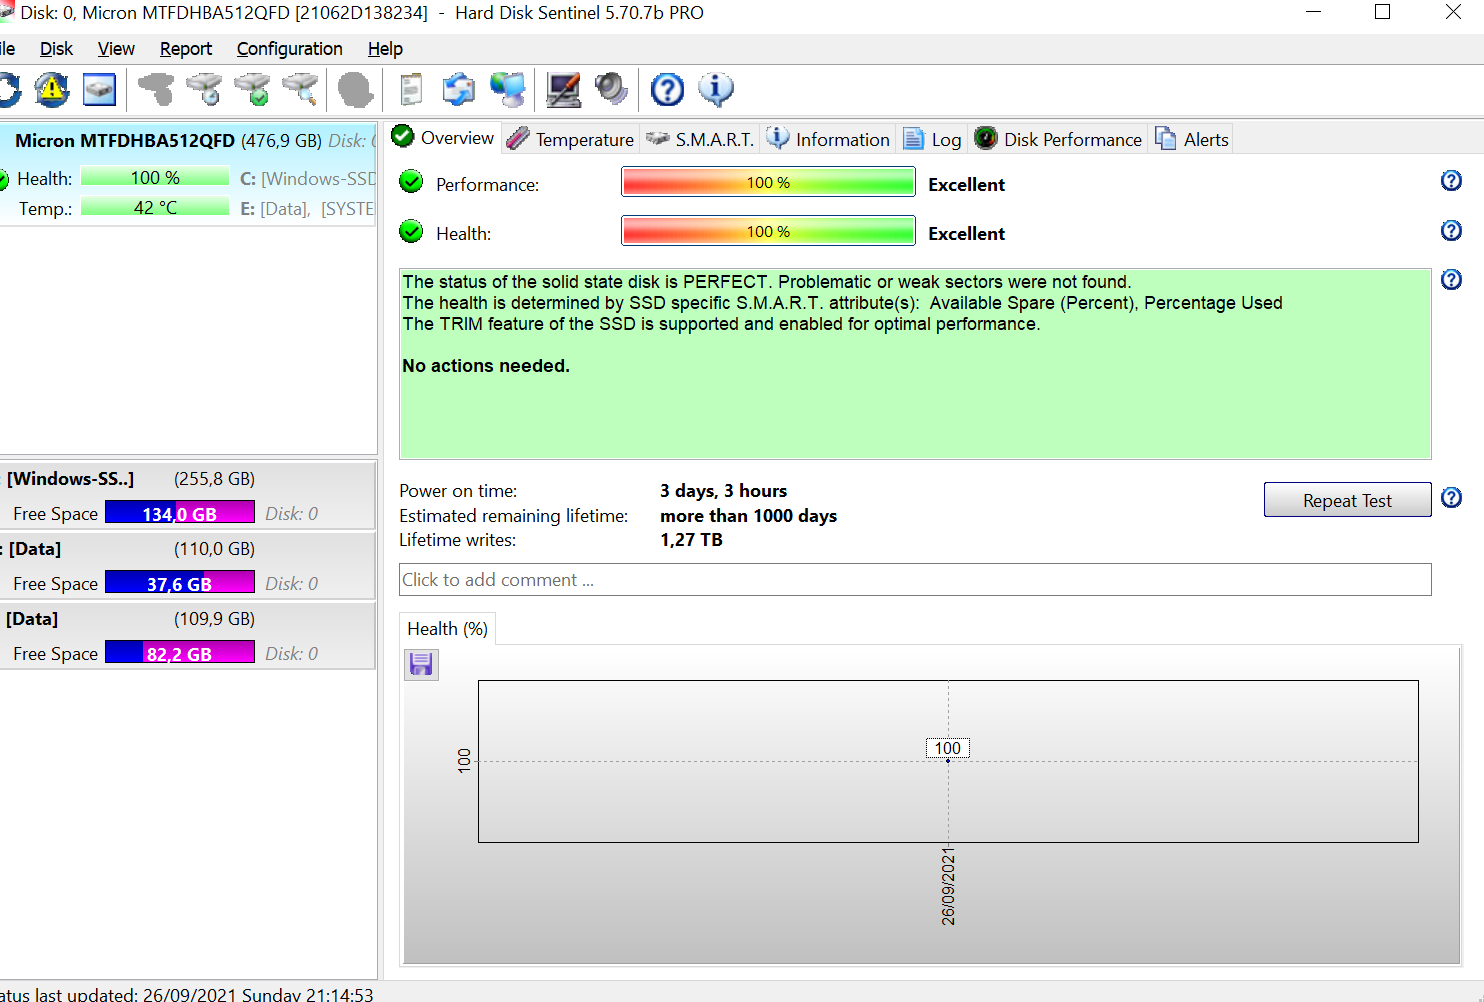Switch to the Alerts tab

coord(1192,139)
